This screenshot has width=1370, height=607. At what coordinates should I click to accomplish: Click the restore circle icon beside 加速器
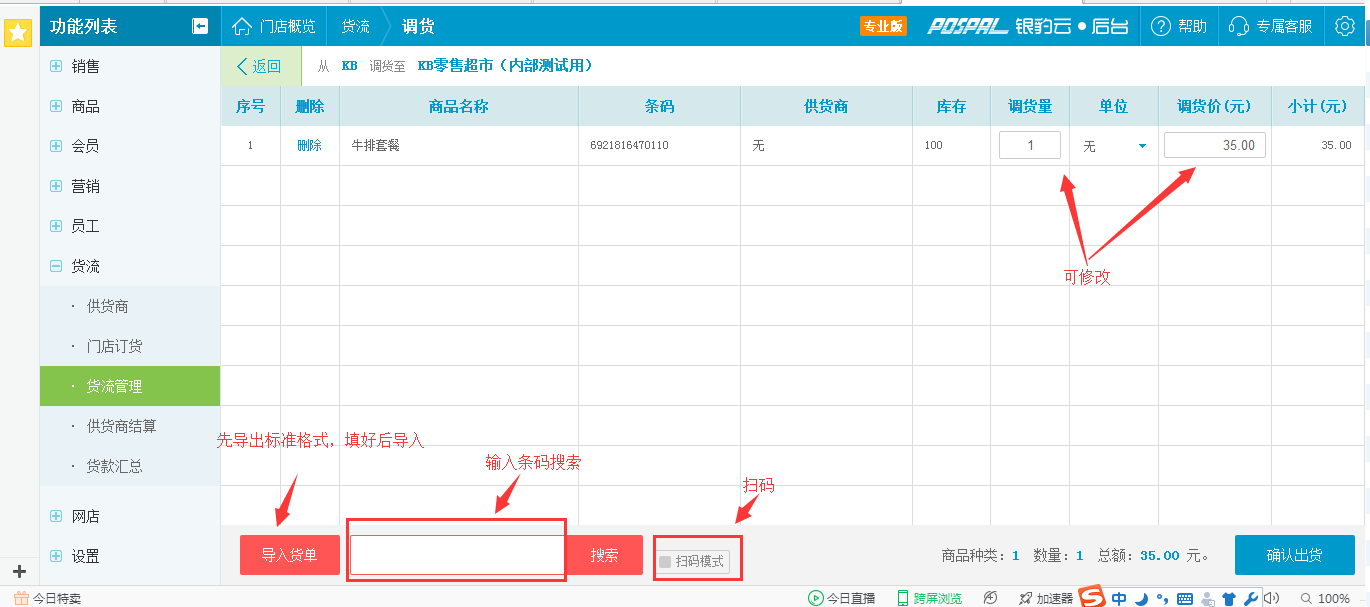[x=991, y=598]
